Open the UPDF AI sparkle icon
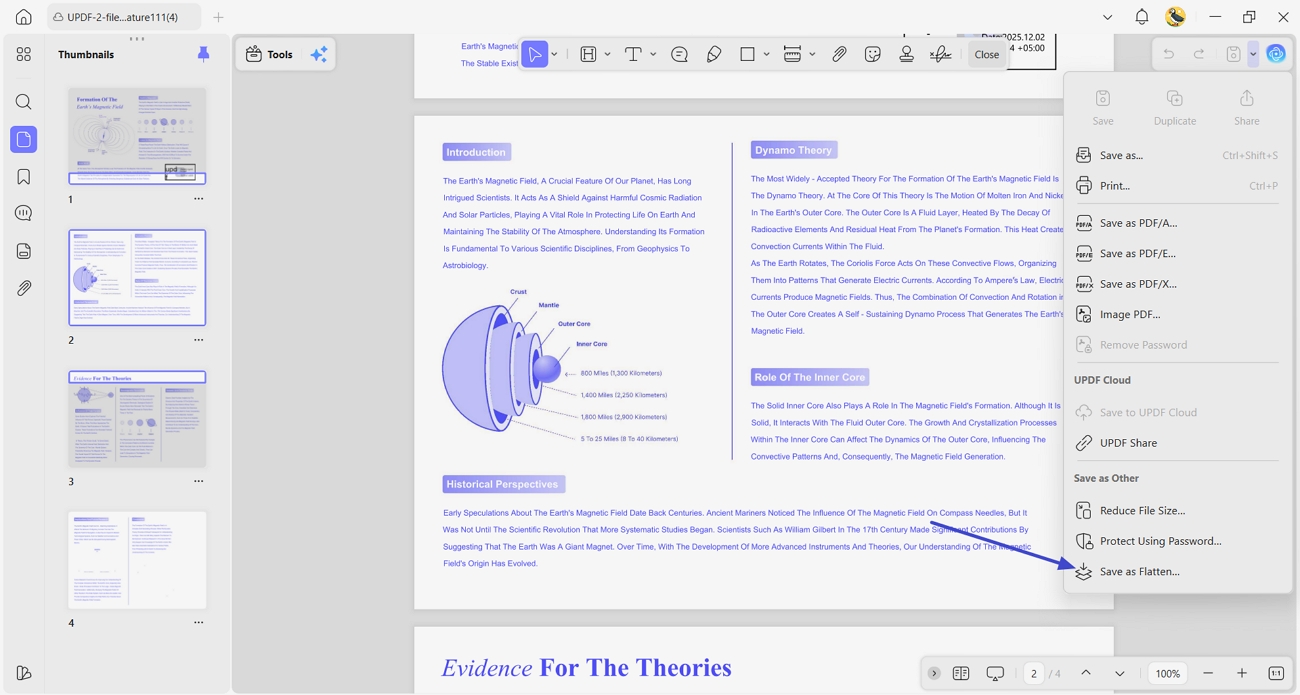1300x695 pixels. pyautogui.click(x=319, y=54)
